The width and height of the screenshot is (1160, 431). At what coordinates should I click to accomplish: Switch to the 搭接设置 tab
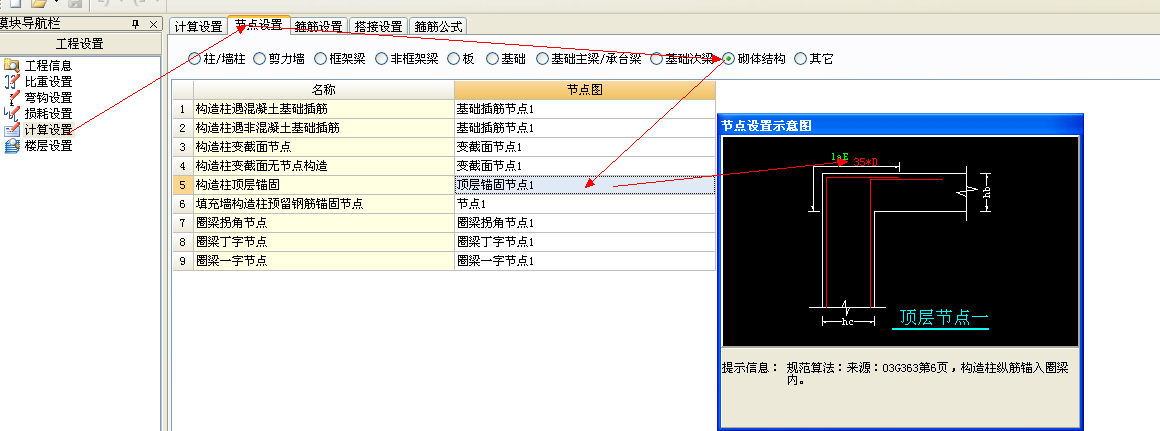[378, 27]
